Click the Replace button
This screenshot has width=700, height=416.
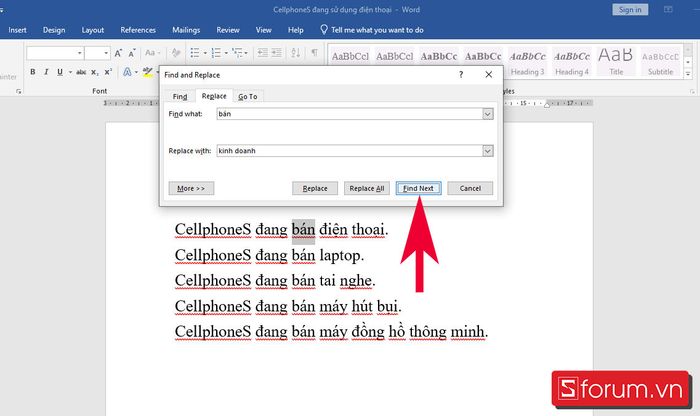(x=315, y=188)
